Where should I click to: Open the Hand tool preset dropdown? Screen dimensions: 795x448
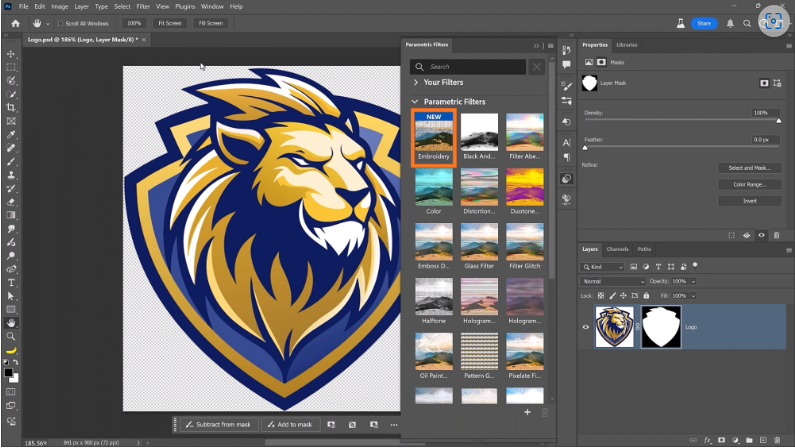[48, 24]
